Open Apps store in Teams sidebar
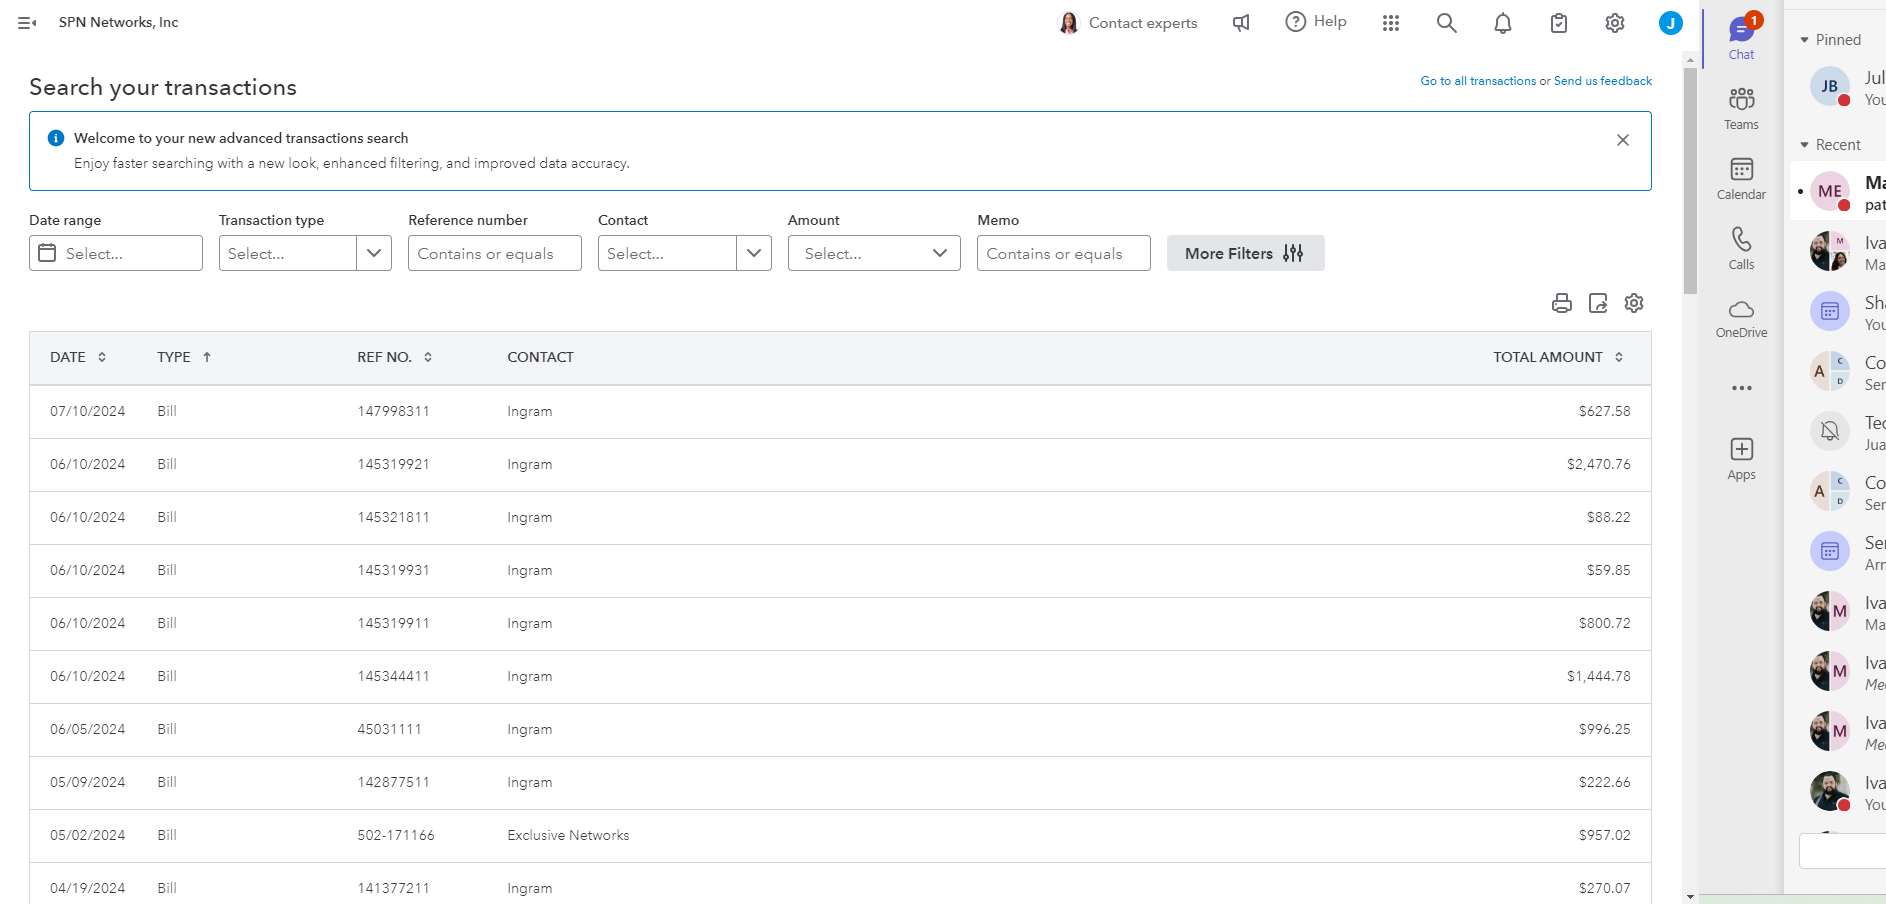Screen dimensions: 1886x904 coord(1742,459)
